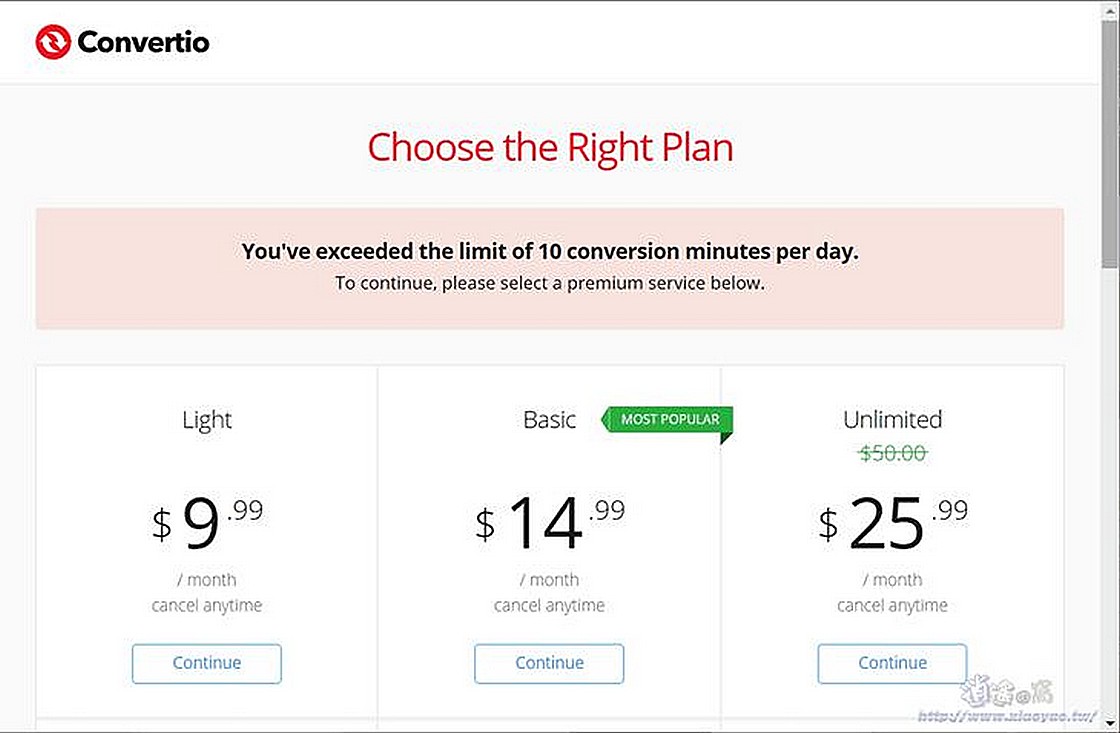Click cancel anytime text under Basic plan
This screenshot has height=733, width=1120.
(549, 606)
